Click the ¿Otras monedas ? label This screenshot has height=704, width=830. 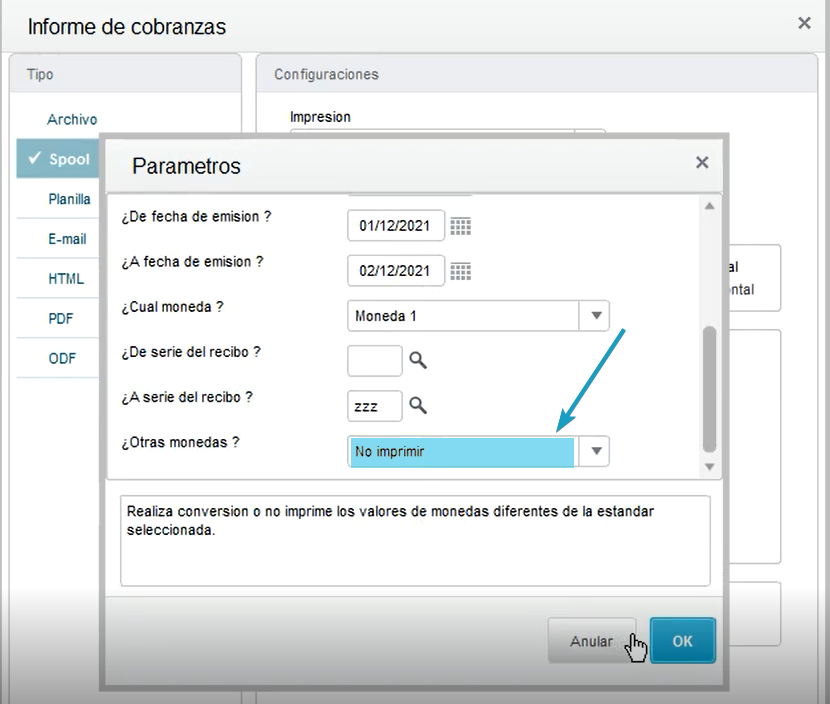click(181, 443)
